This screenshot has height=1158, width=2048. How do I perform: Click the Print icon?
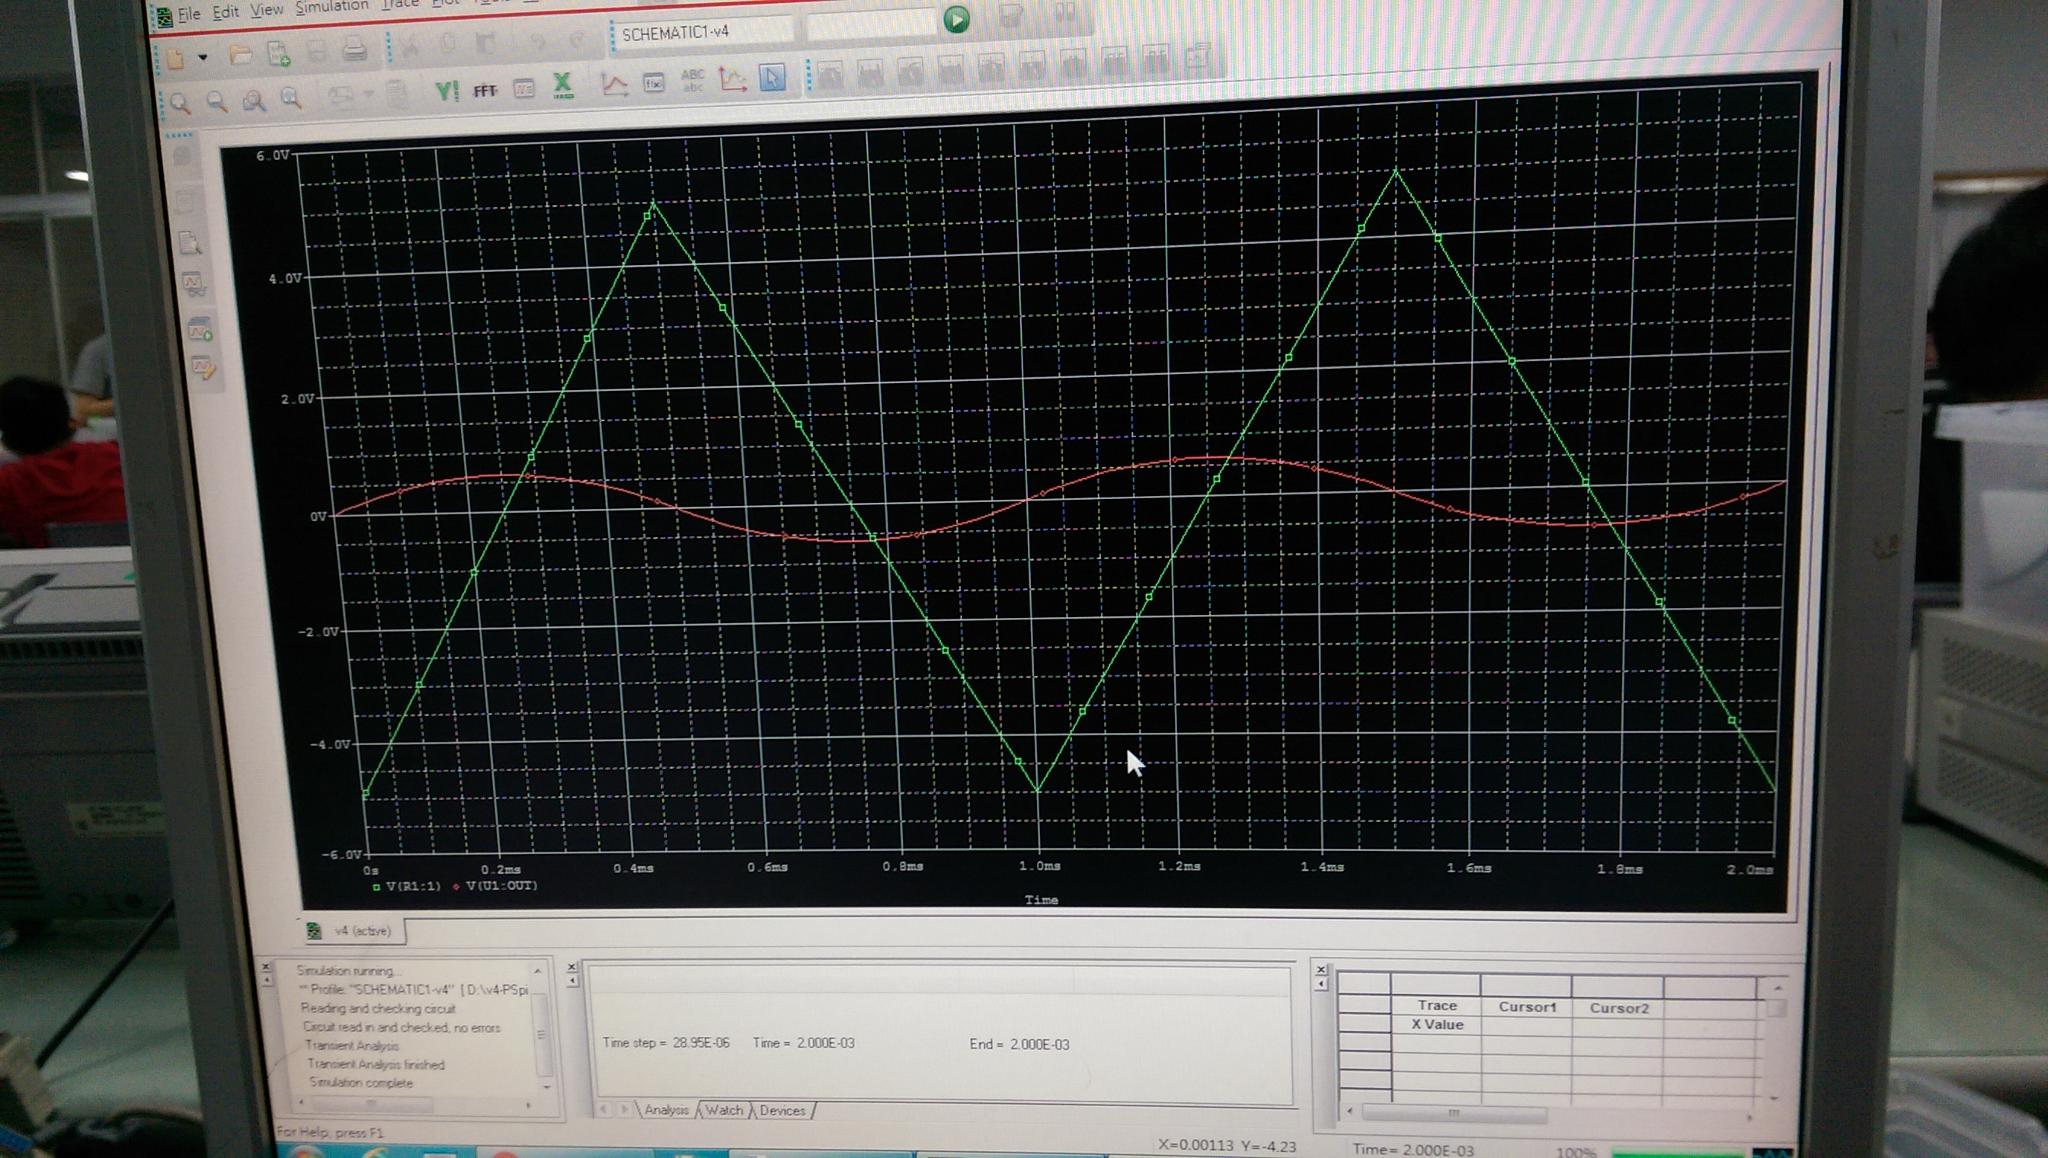click(x=354, y=49)
